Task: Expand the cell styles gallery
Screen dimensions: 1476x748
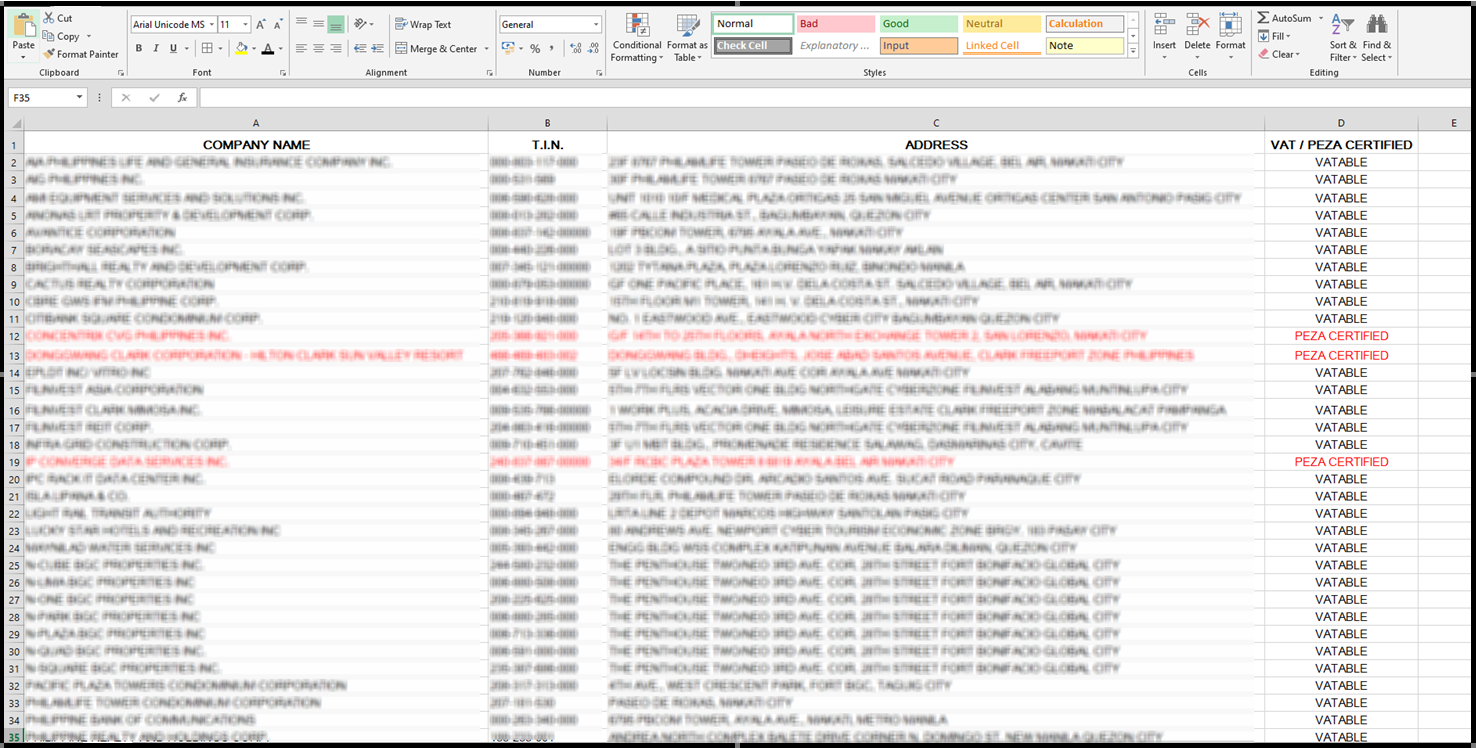Action: 1132,50
